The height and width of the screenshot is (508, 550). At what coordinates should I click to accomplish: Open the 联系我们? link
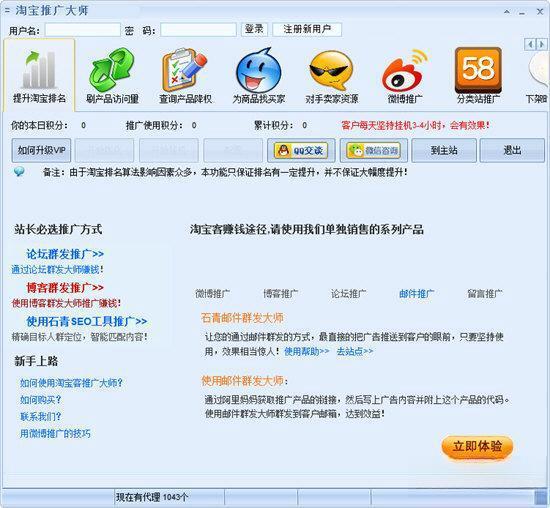point(41,416)
